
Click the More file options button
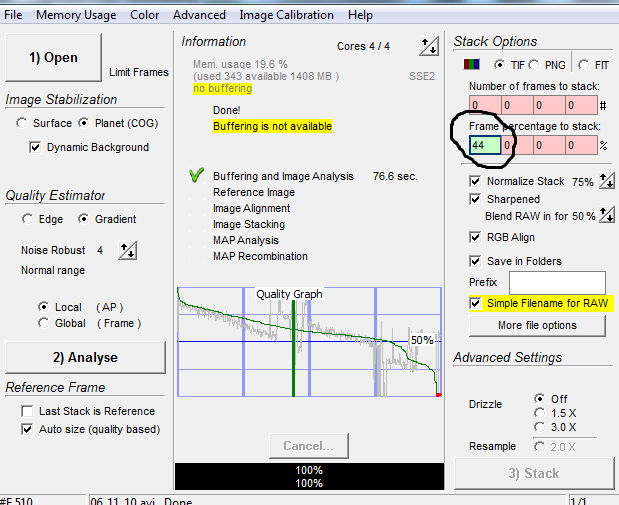(537, 325)
